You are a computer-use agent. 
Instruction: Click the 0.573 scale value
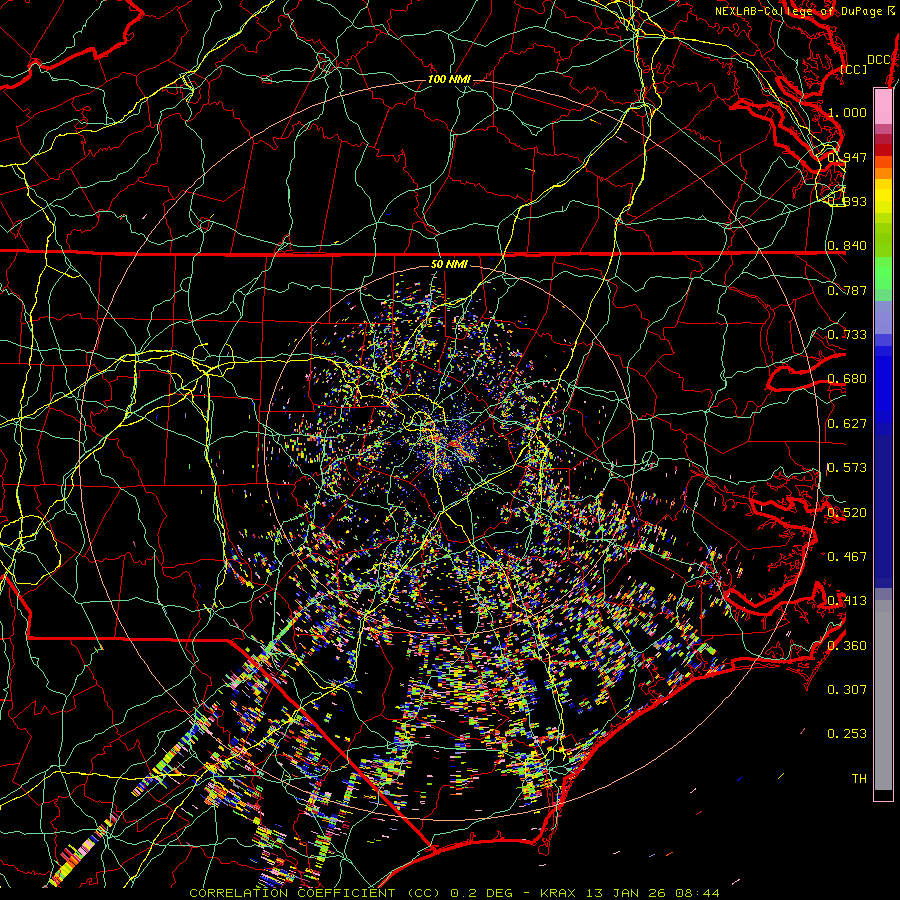click(847, 468)
